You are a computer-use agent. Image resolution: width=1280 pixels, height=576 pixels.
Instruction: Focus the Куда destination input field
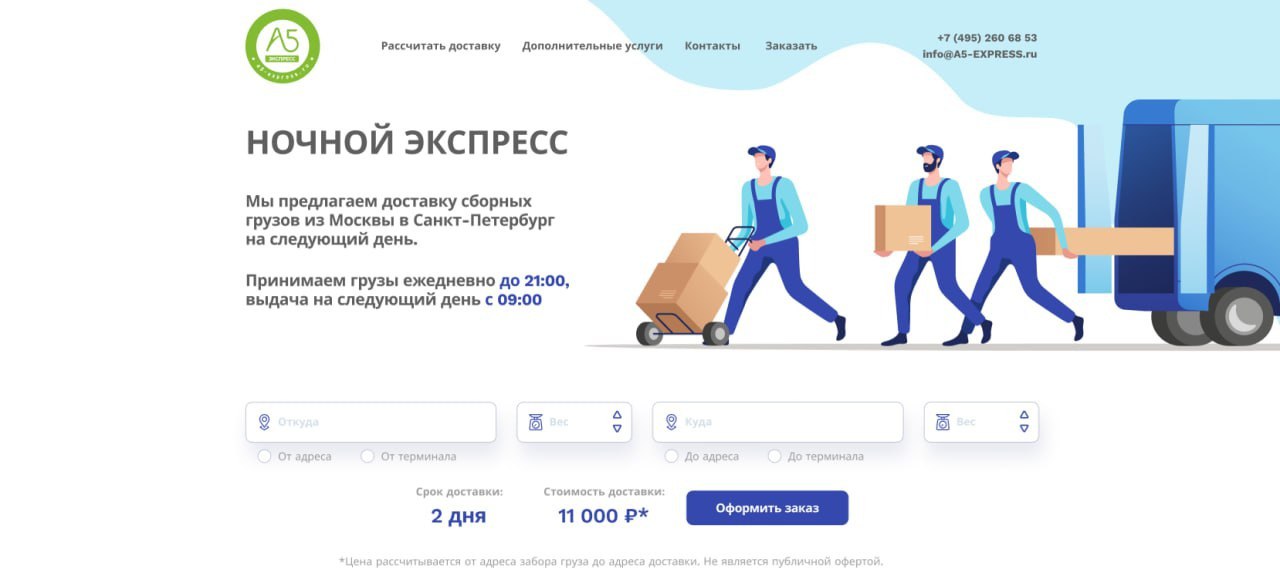[x=778, y=422]
